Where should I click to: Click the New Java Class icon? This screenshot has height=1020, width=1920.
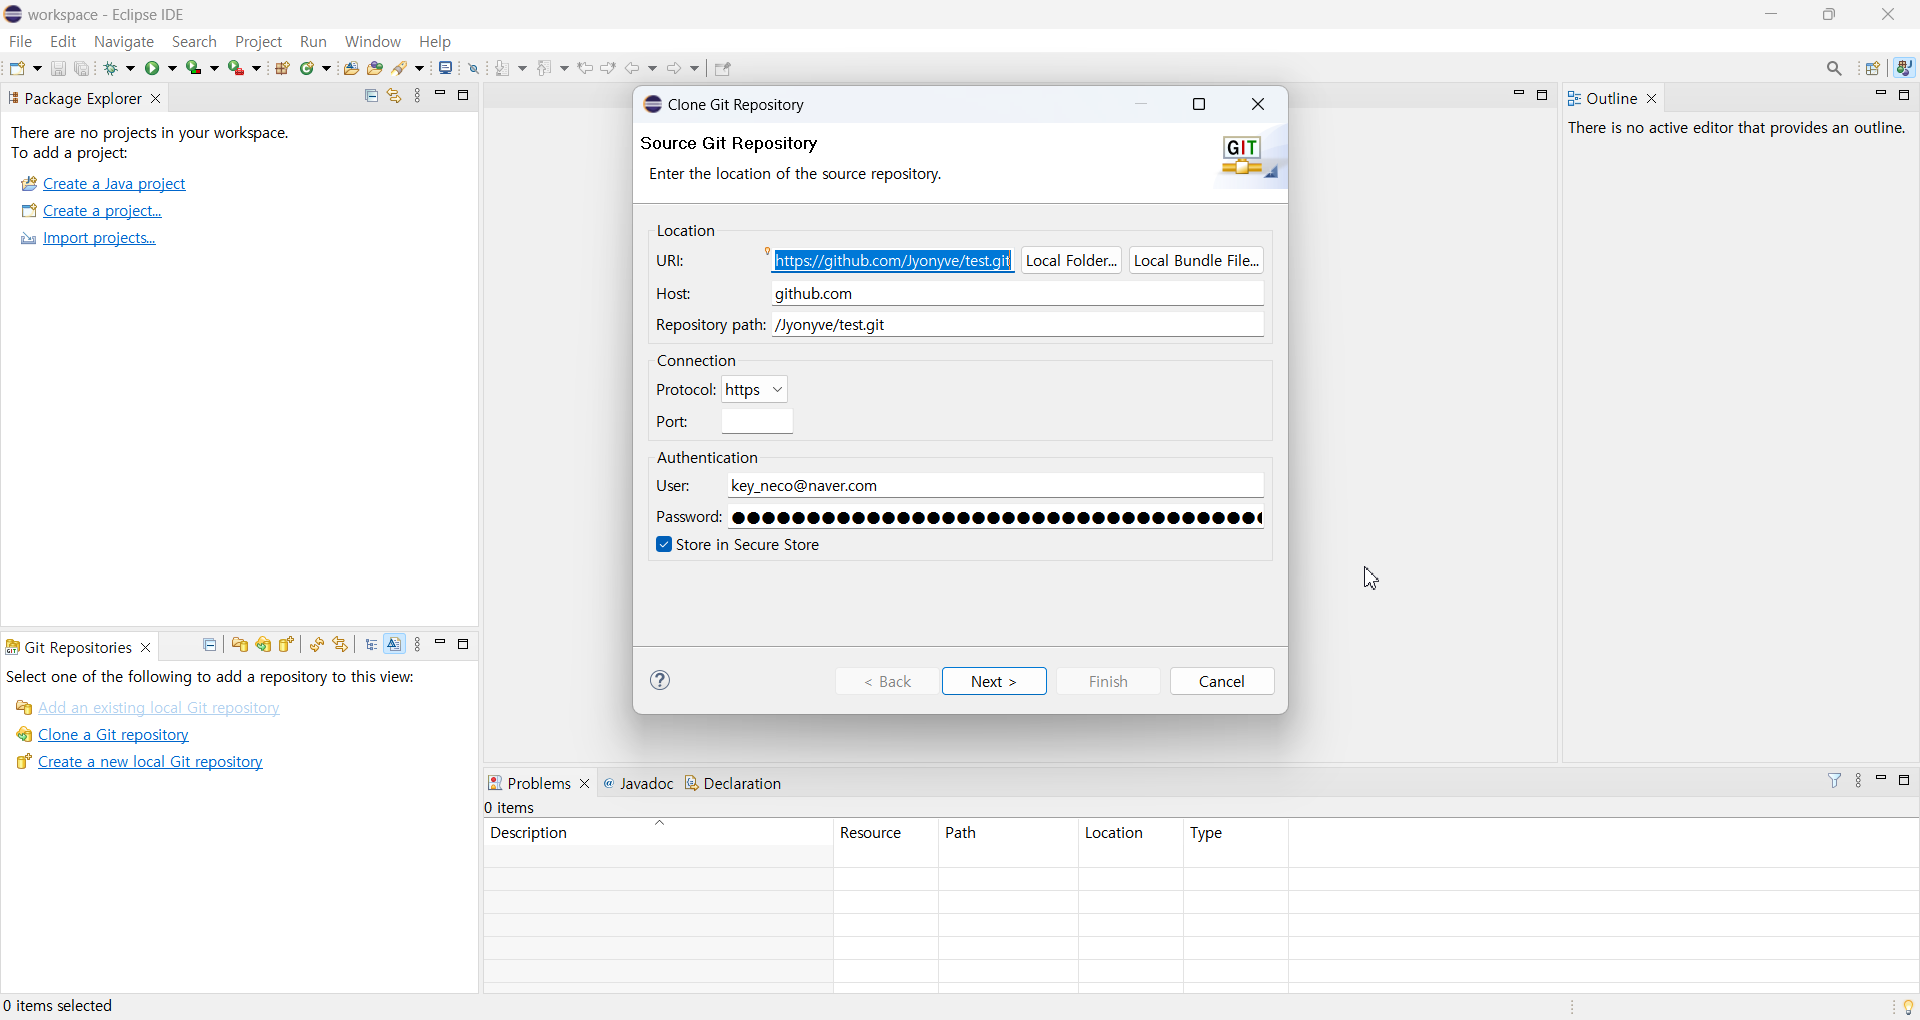(x=309, y=68)
